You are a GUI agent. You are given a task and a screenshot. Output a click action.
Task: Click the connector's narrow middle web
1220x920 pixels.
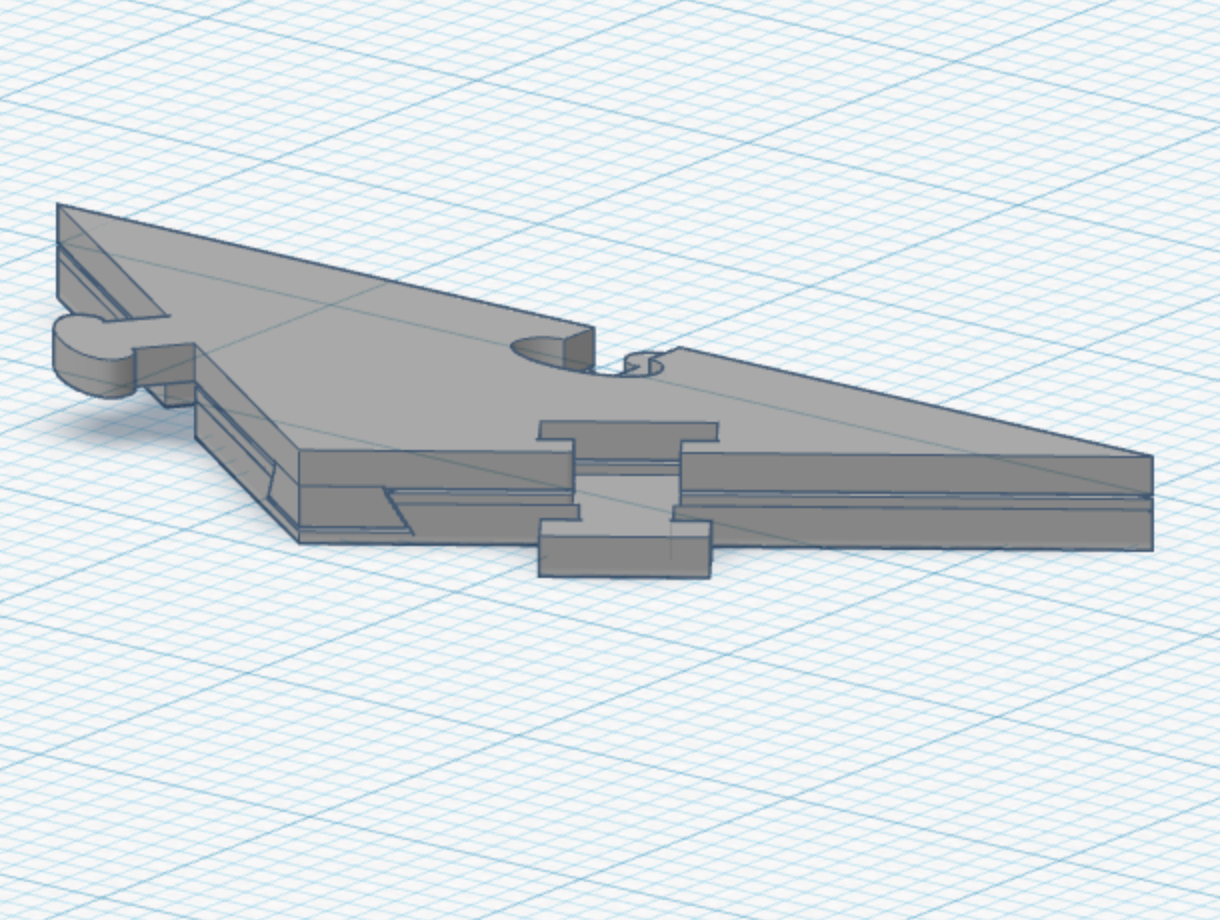tap(626, 492)
